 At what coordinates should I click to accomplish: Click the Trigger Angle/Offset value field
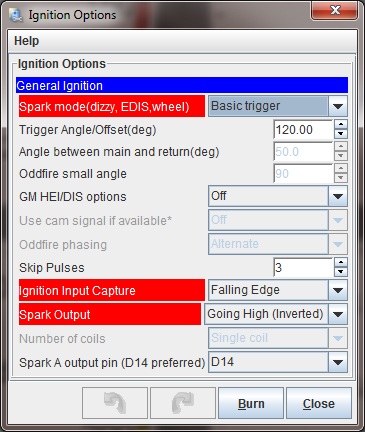pos(303,129)
